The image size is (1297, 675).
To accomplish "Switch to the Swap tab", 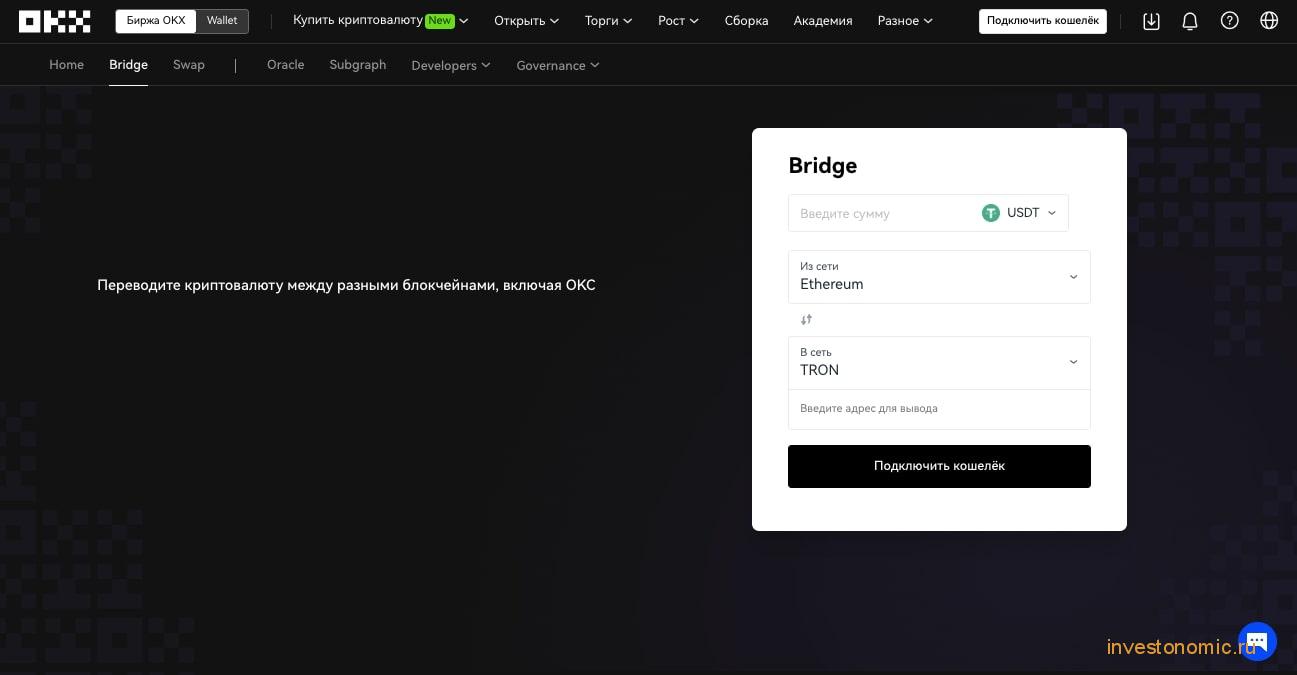I will [189, 65].
